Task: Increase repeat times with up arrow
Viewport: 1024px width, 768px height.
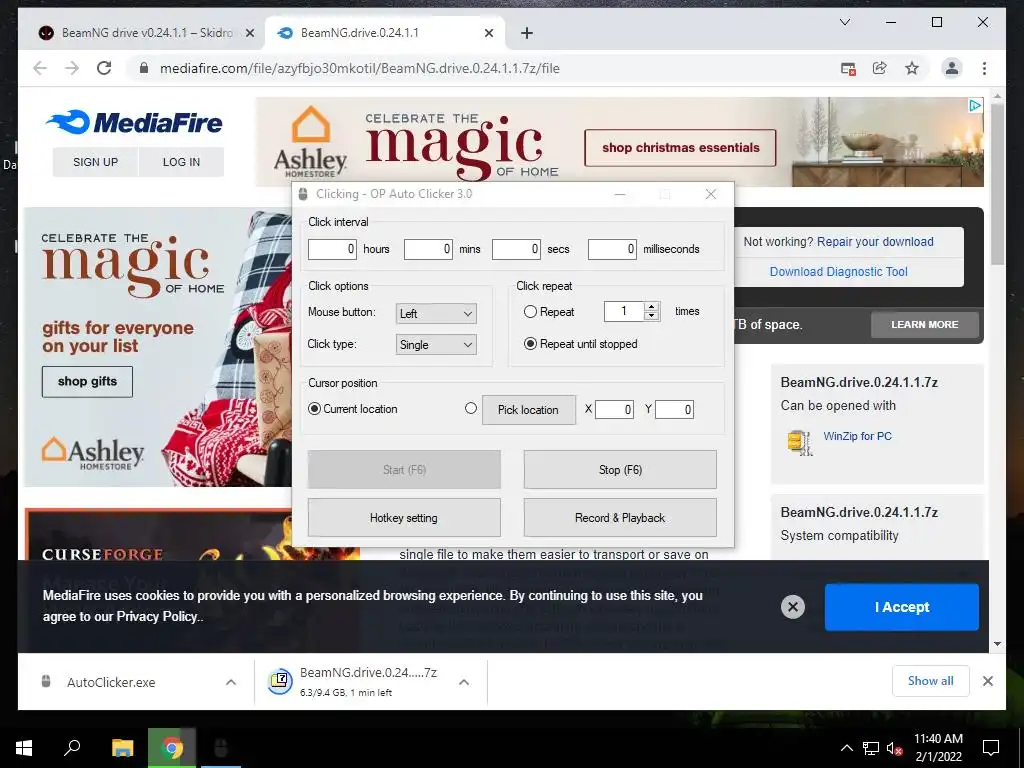Action: (x=651, y=307)
